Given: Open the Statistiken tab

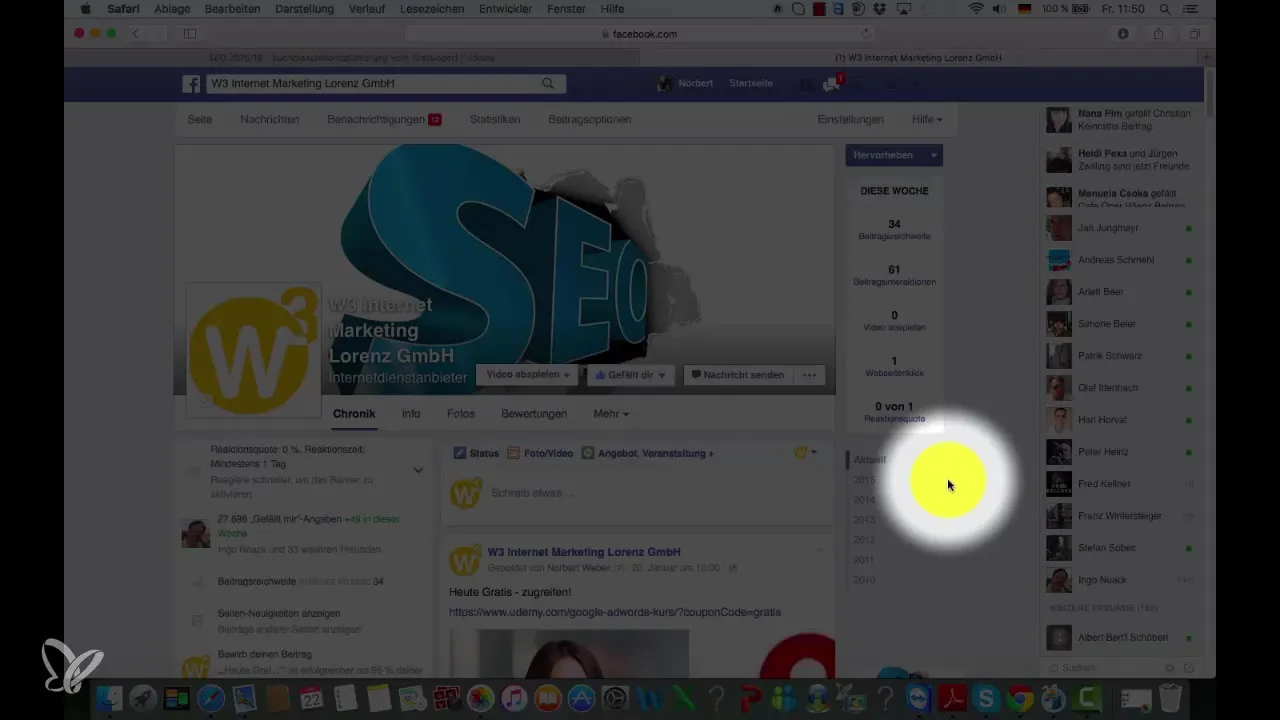Looking at the screenshot, I should [495, 119].
